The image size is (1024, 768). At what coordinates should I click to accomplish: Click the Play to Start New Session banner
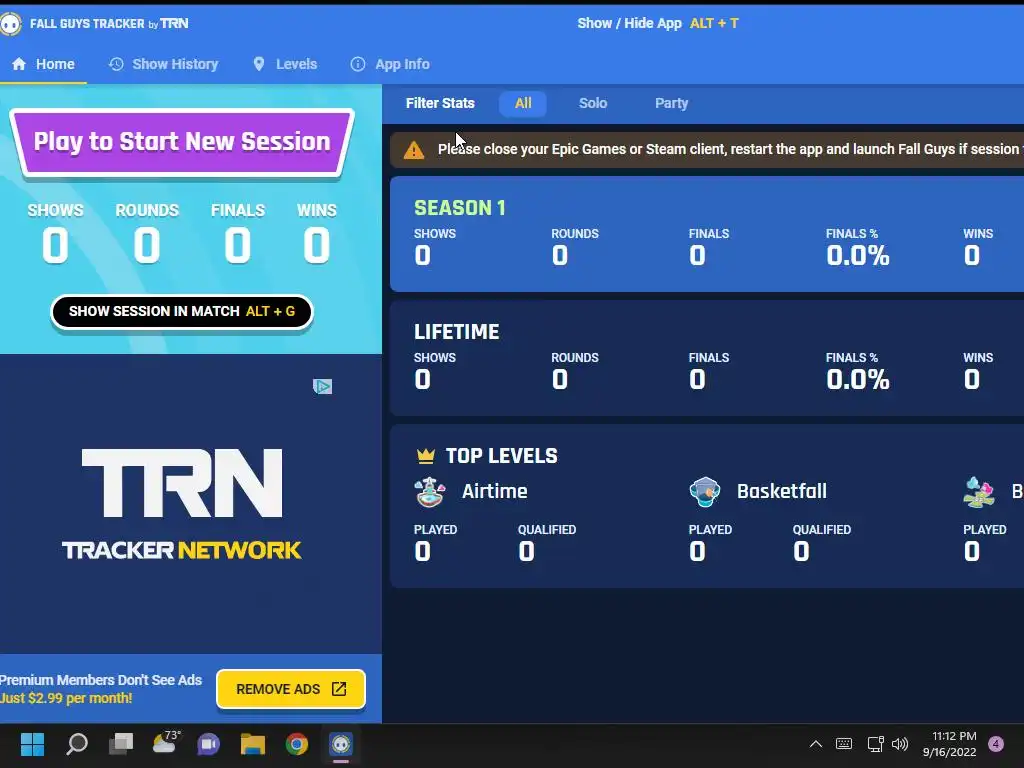click(x=182, y=142)
